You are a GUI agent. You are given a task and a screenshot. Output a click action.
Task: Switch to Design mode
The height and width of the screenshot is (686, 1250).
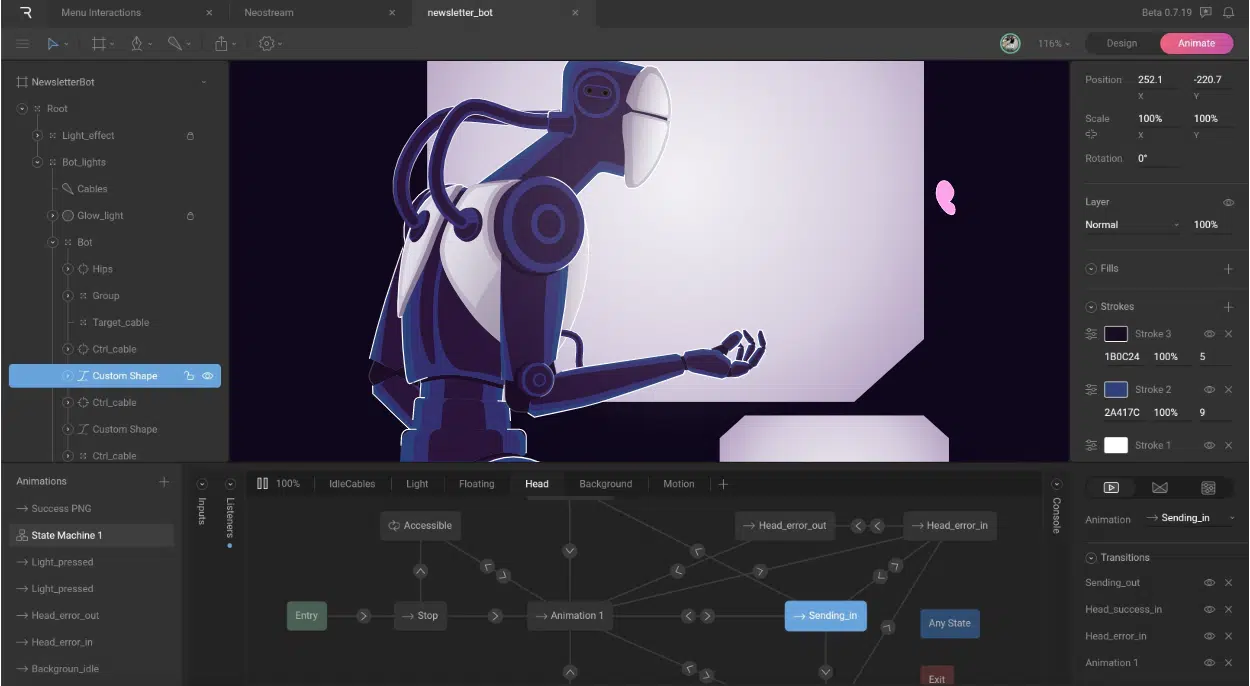pyautogui.click(x=1121, y=43)
